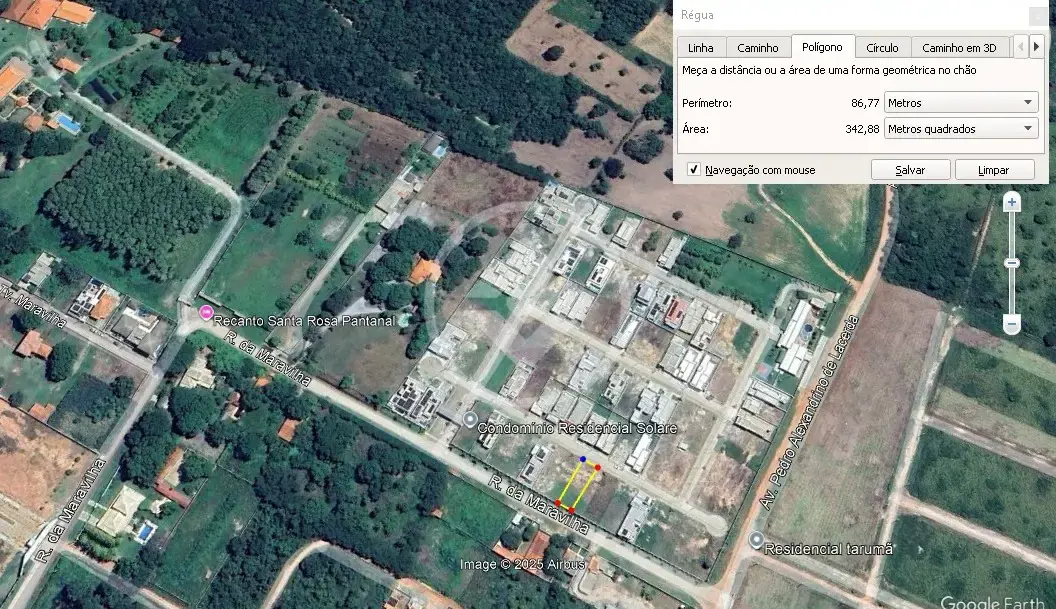Click the Residencial tarumã placemark icon

click(756, 540)
